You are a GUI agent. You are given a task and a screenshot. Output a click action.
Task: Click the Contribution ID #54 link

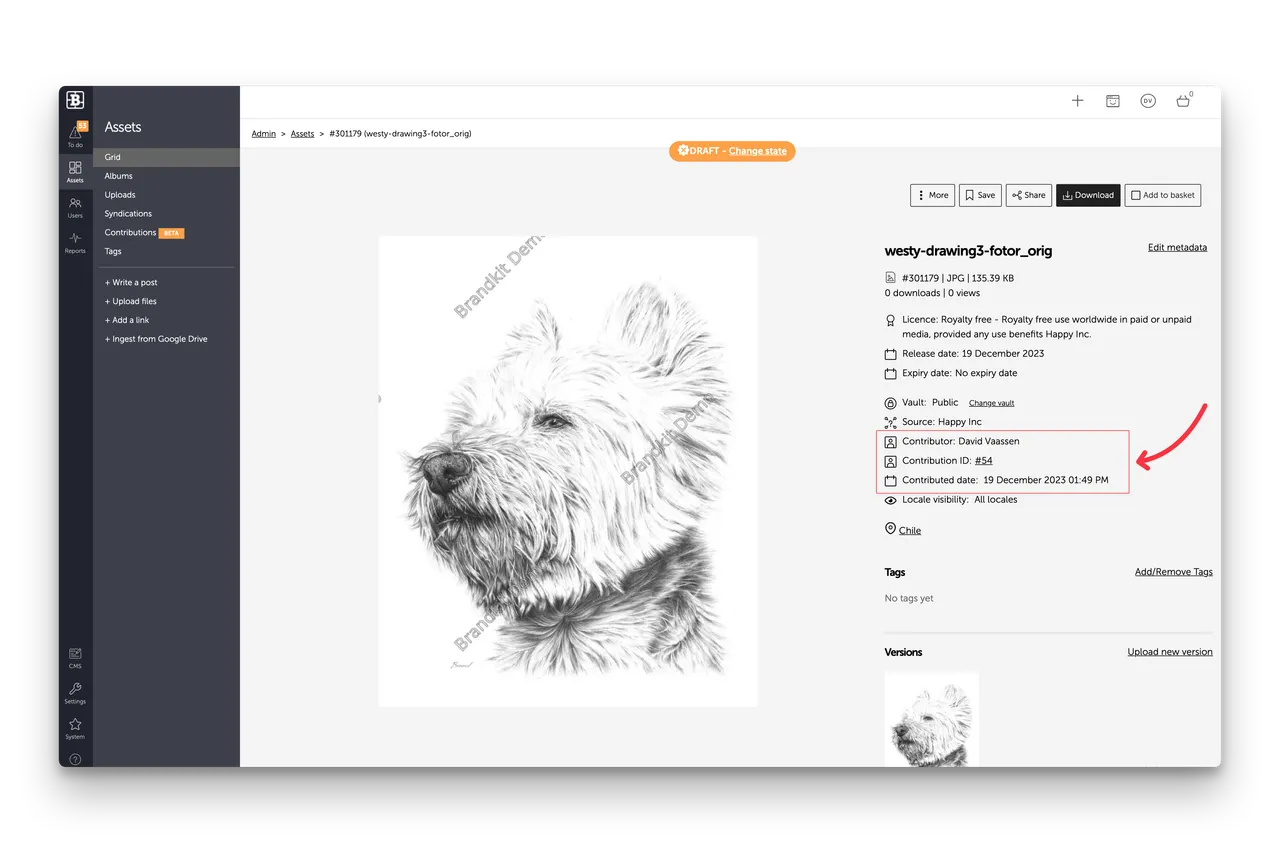pos(983,461)
